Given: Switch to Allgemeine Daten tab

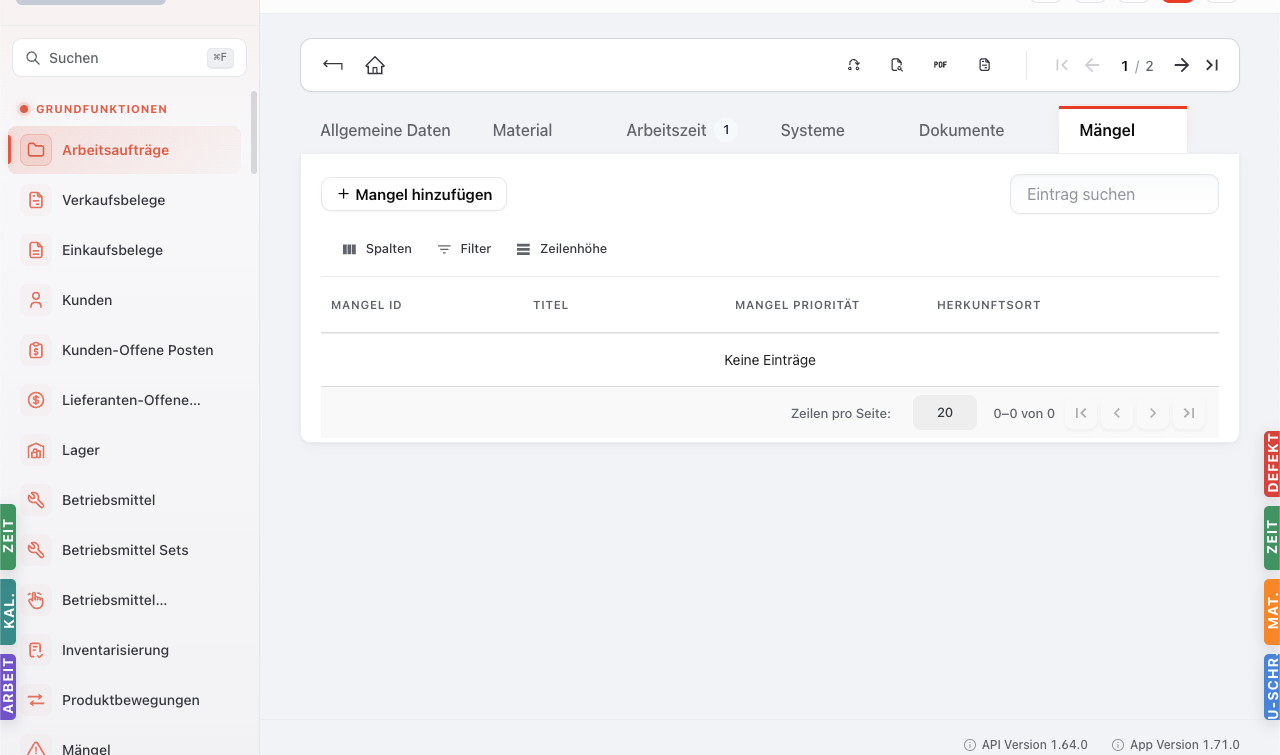Looking at the screenshot, I should [385, 130].
